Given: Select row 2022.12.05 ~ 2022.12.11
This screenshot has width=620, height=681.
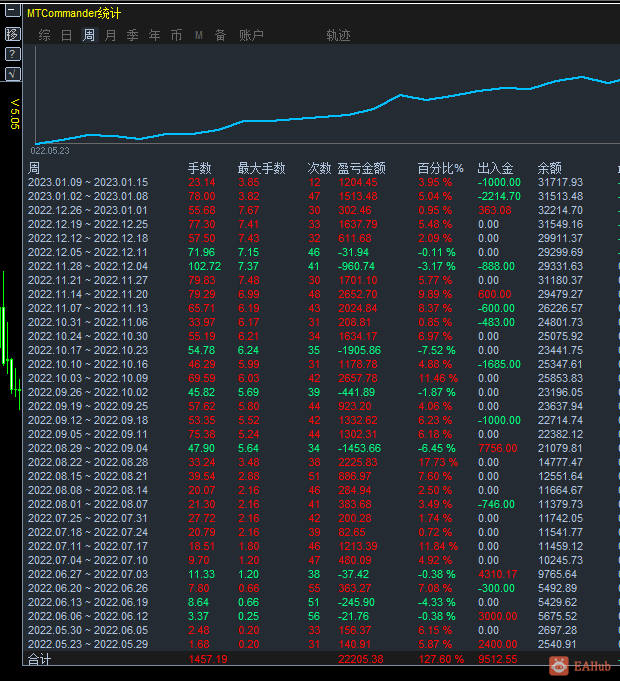Looking at the screenshot, I should point(320,252).
